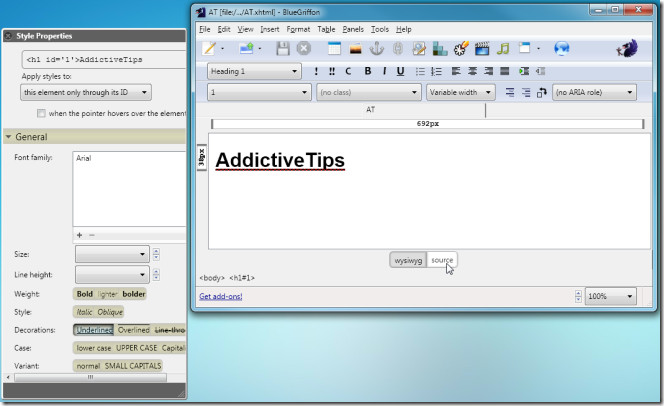
Task: Center align the text
Action: [x=472, y=71]
